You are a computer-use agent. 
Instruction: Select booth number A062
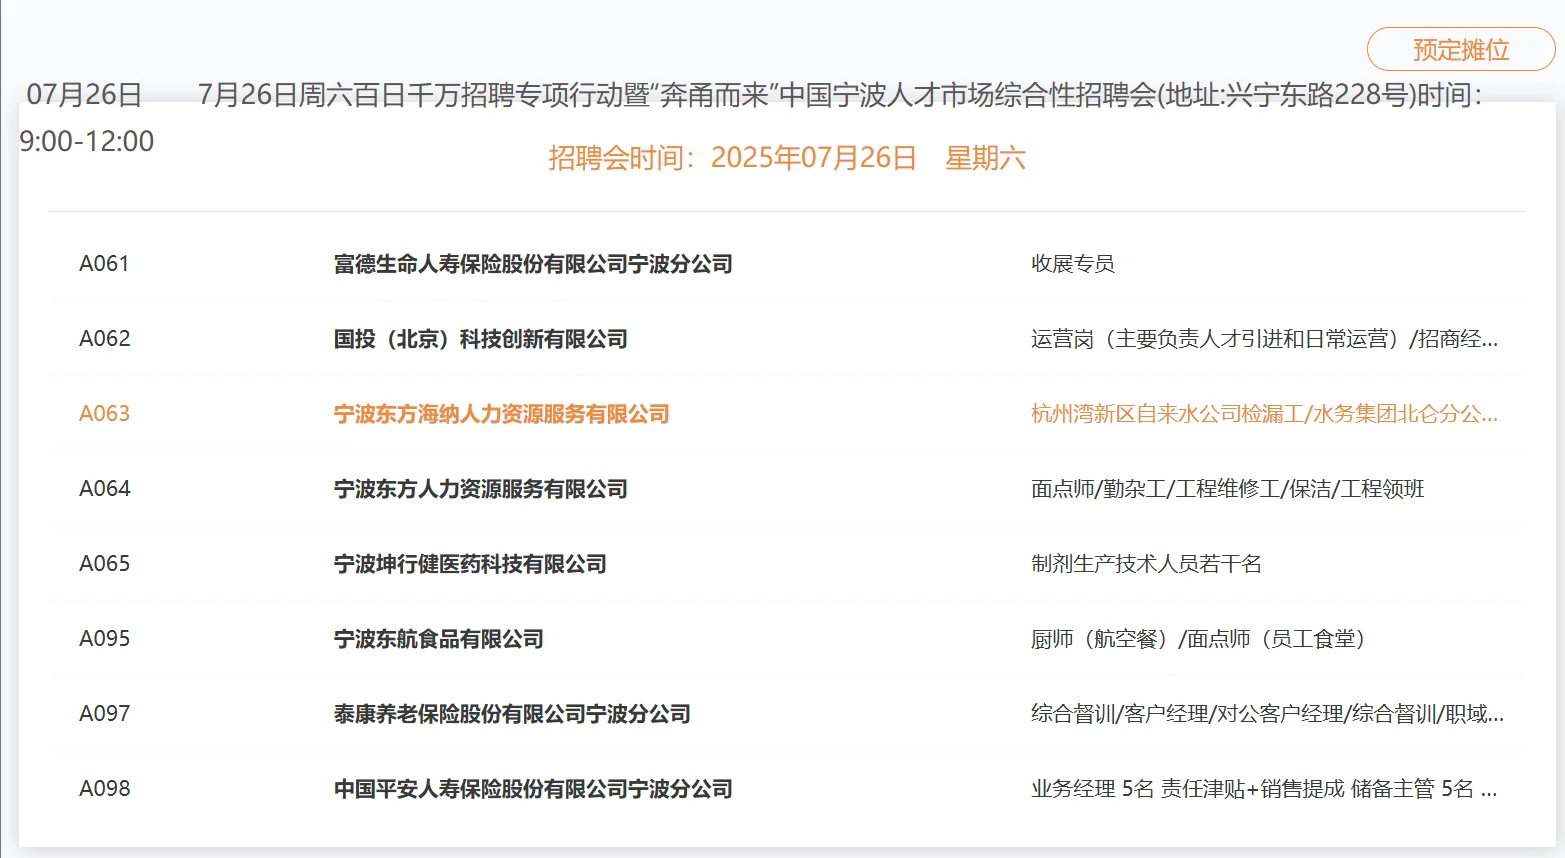pos(105,339)
